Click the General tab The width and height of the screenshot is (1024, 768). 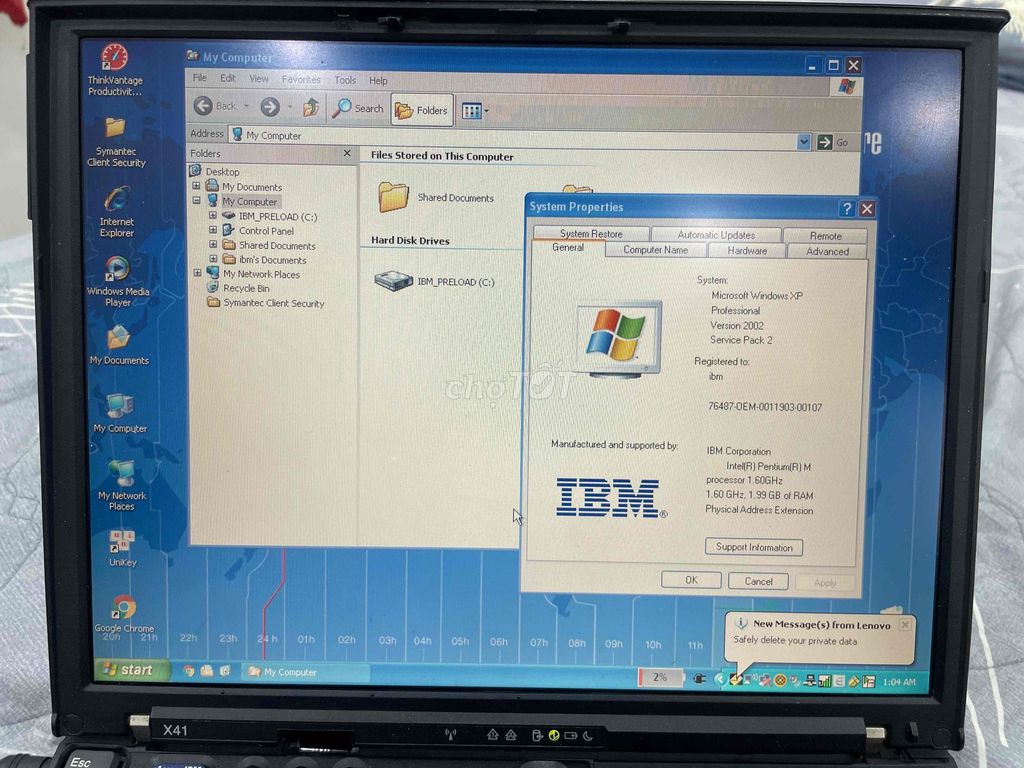tap(568, 248)
